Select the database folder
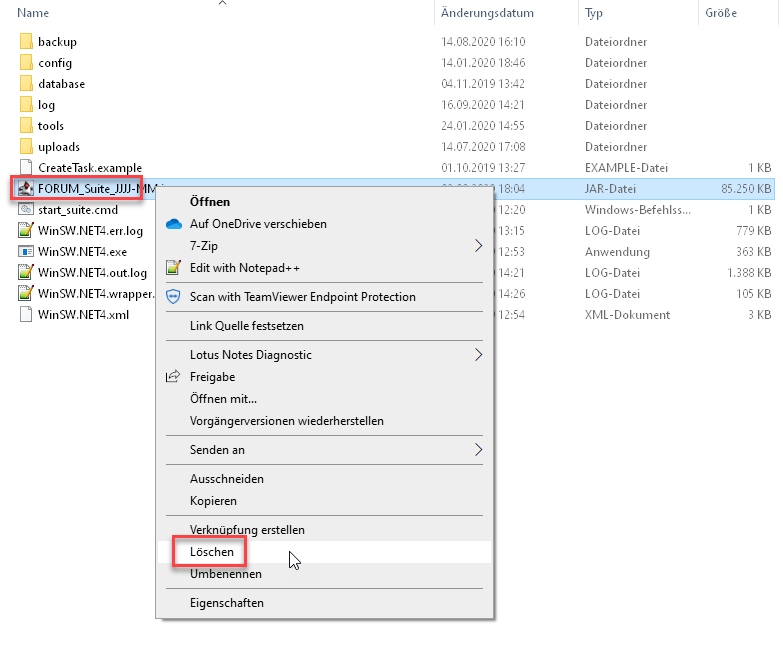The height and width of the screenshot is (669, 783). (x=61, y=84)
